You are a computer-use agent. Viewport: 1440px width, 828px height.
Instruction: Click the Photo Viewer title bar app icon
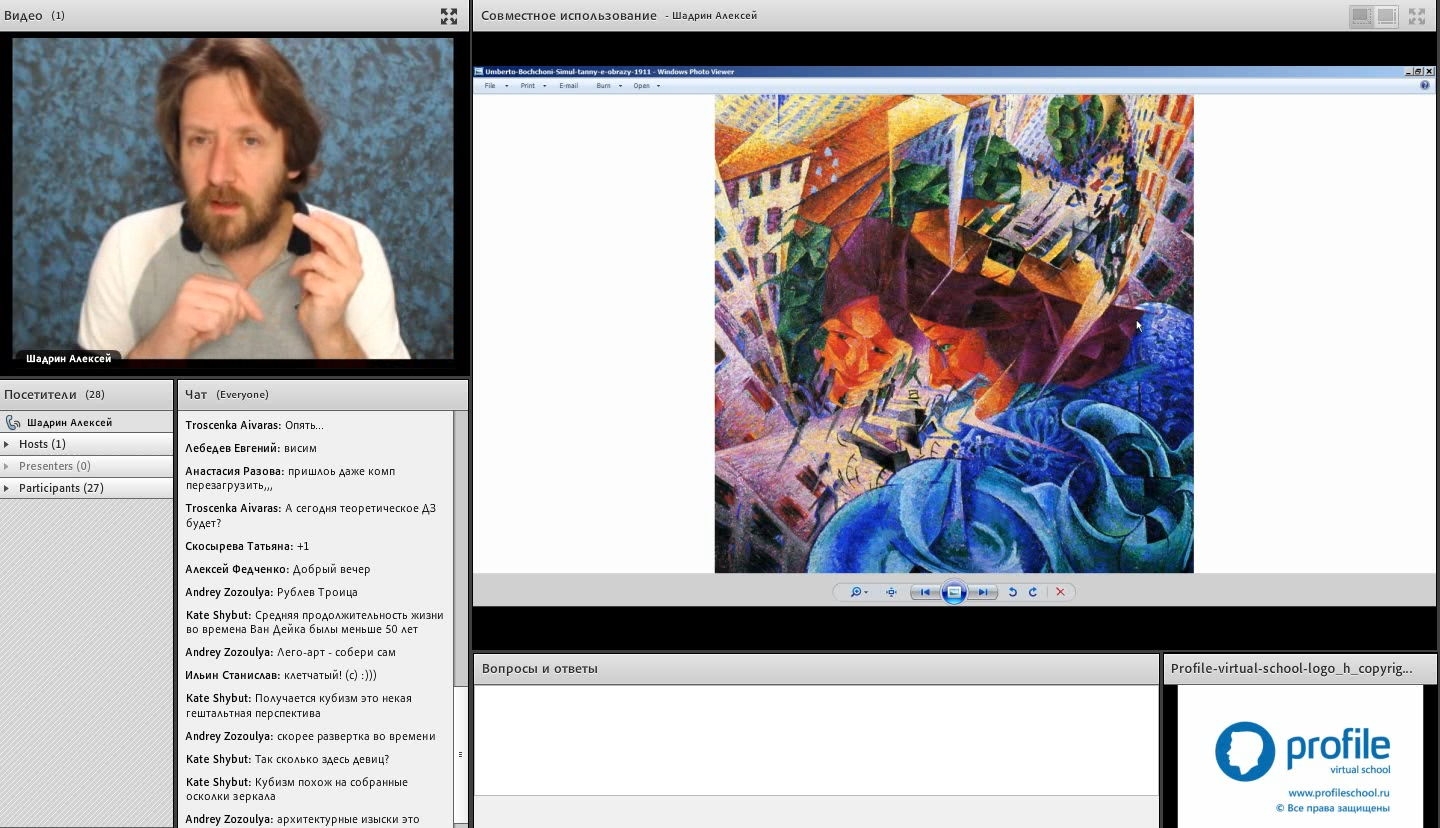point(479,72)
